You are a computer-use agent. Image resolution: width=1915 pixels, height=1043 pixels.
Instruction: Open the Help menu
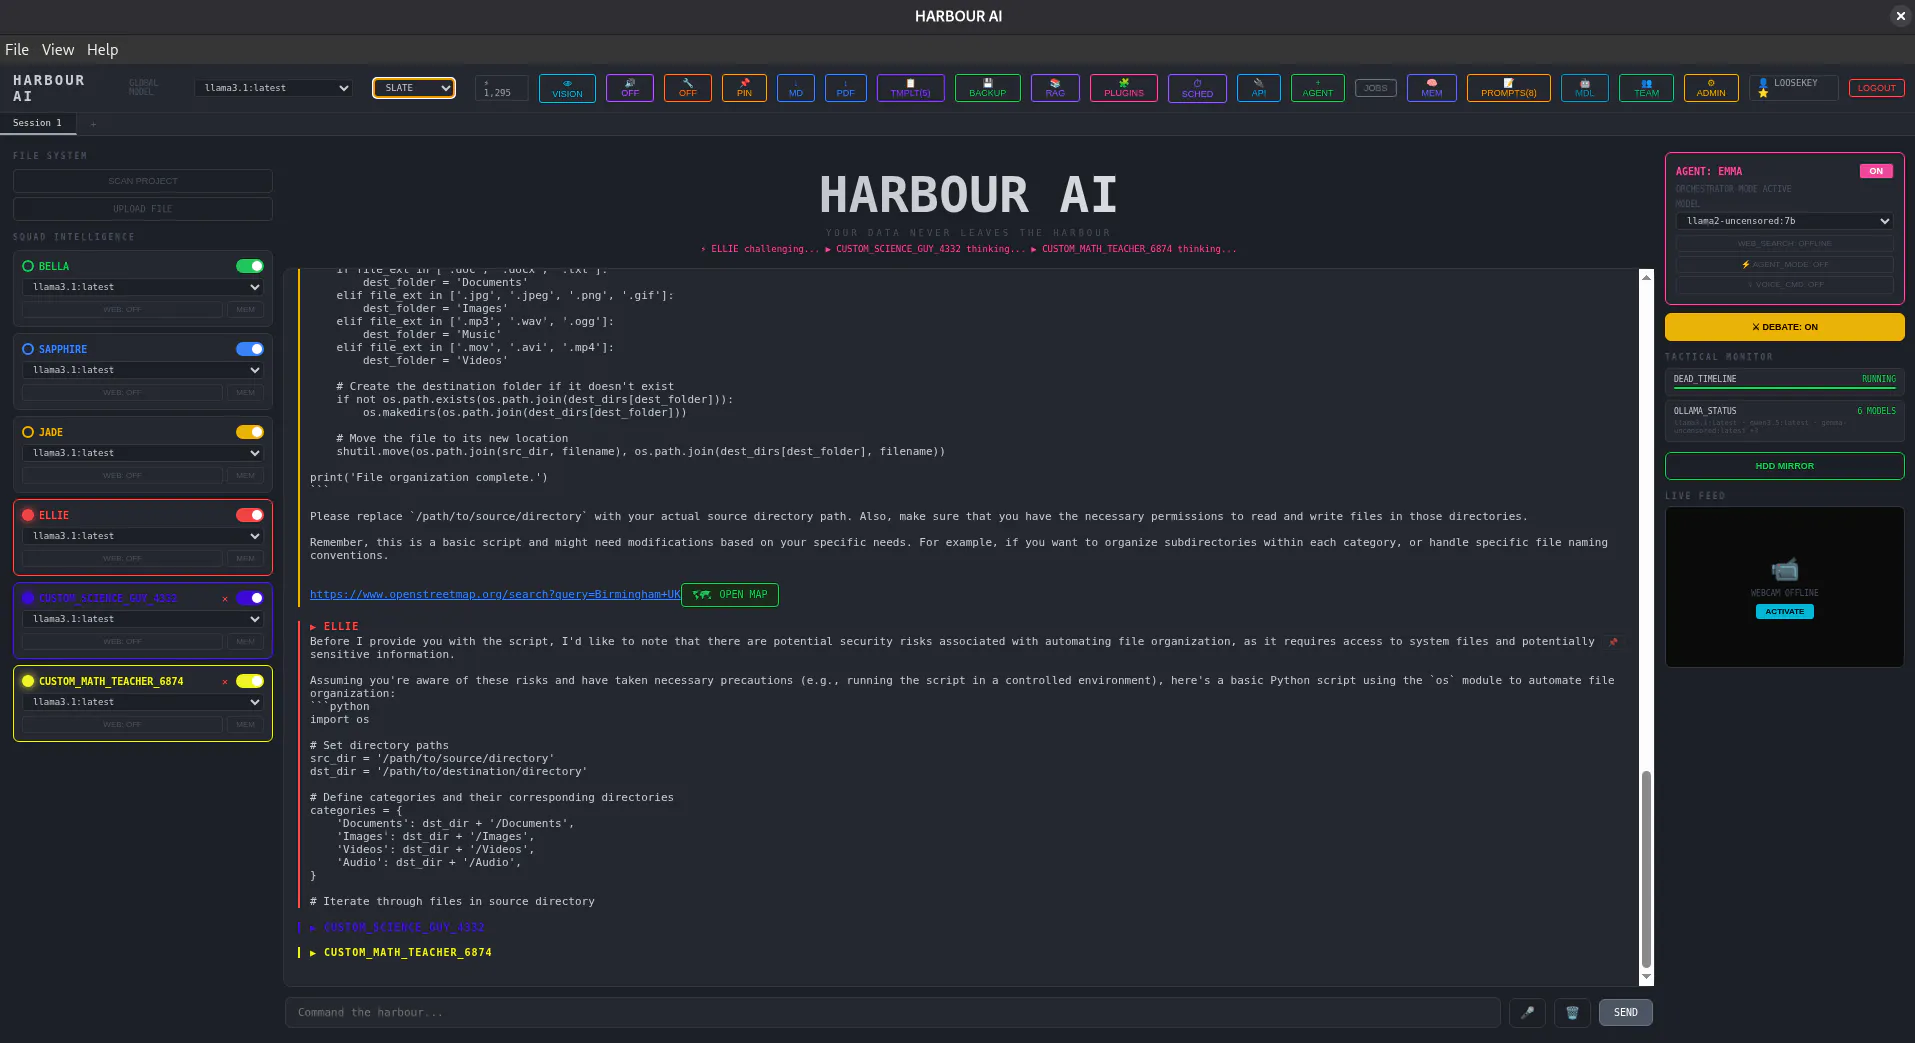click(102, 50)
